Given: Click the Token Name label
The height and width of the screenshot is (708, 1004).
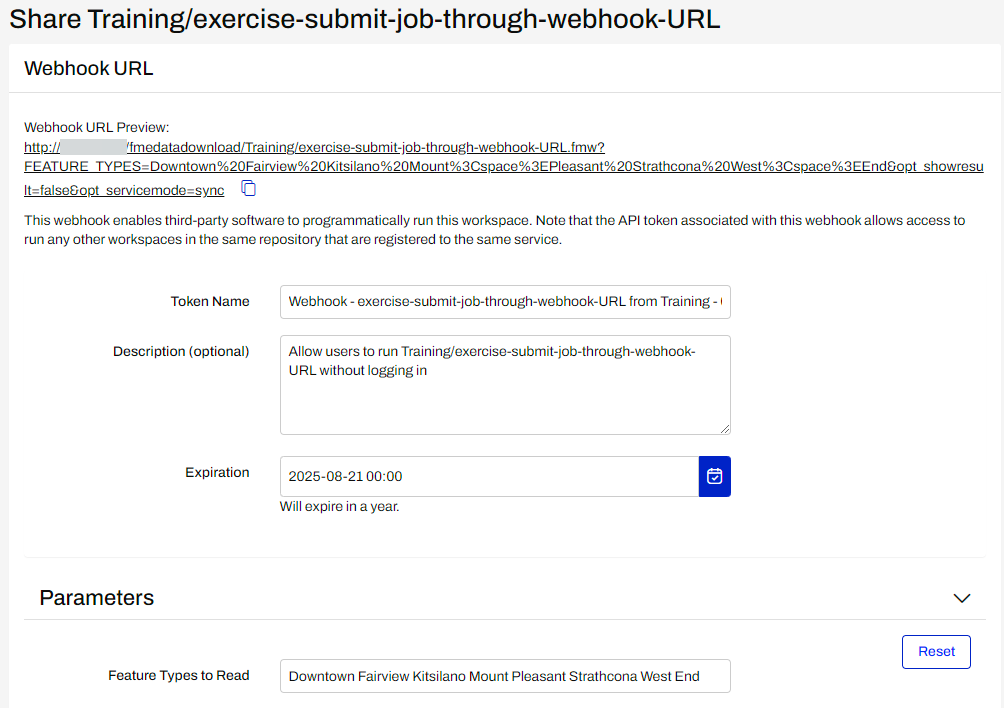Looking at the screenshot, I should pyautogui.click(x=210, y=301).
